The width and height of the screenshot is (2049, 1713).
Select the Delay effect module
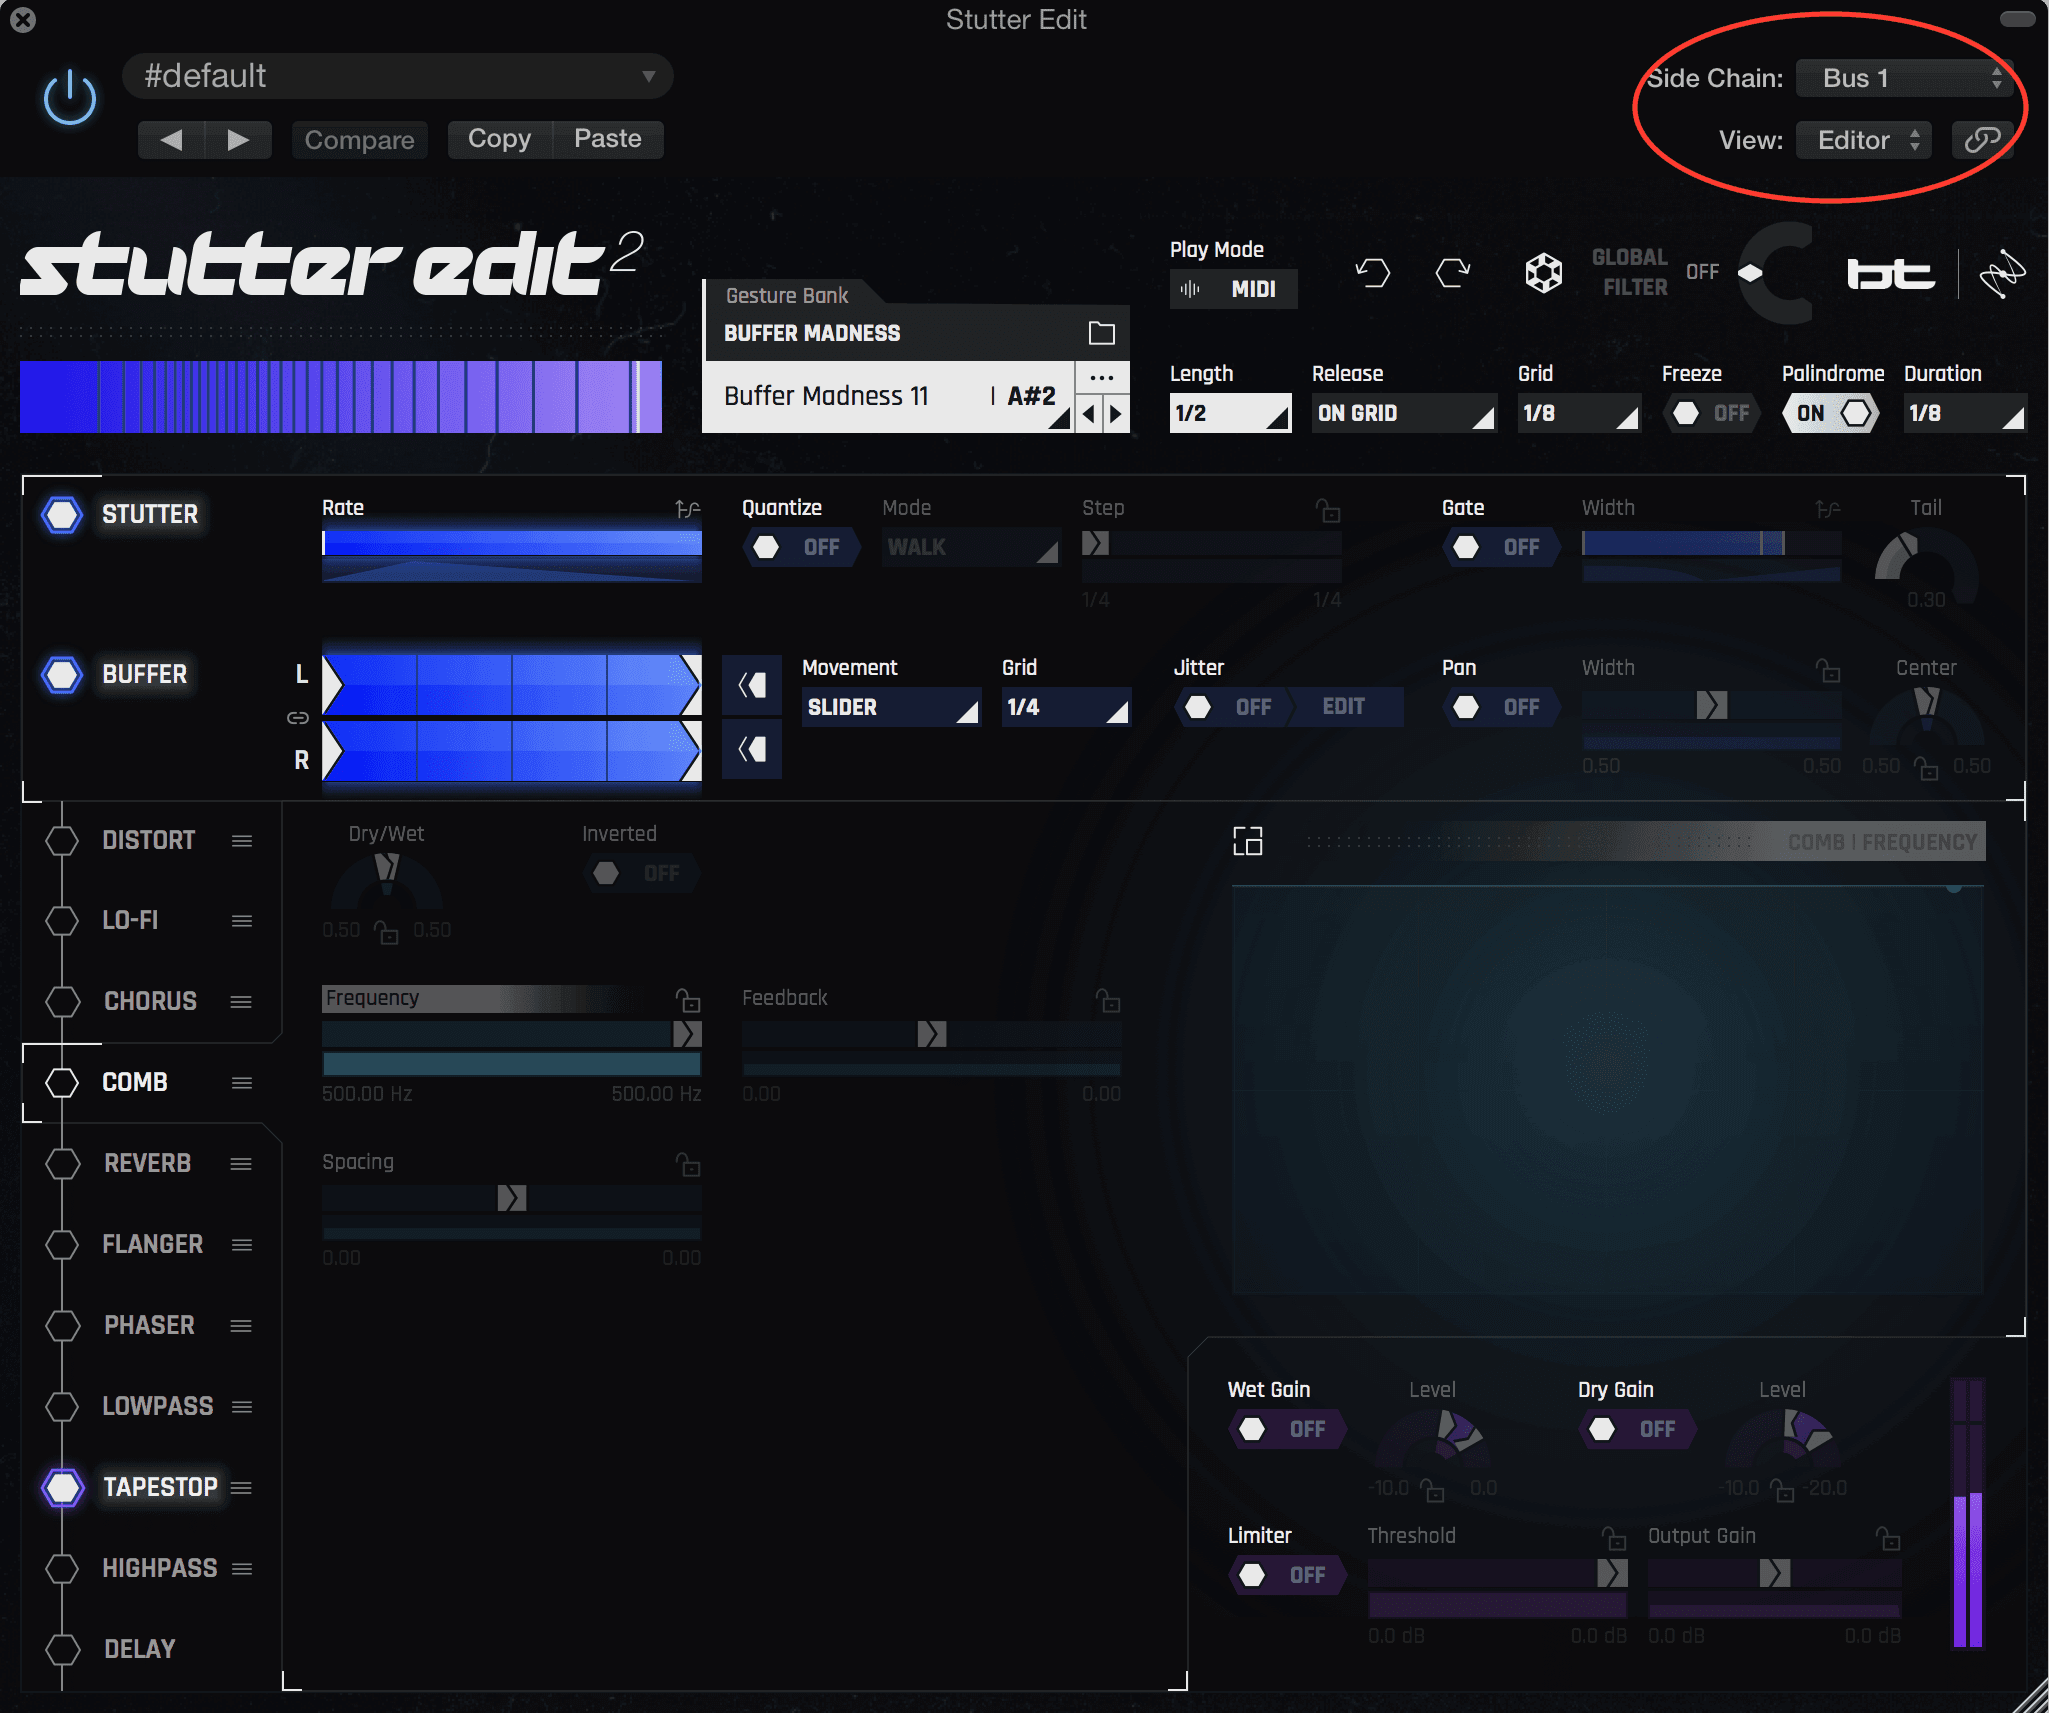click(x=139, y=1649)
